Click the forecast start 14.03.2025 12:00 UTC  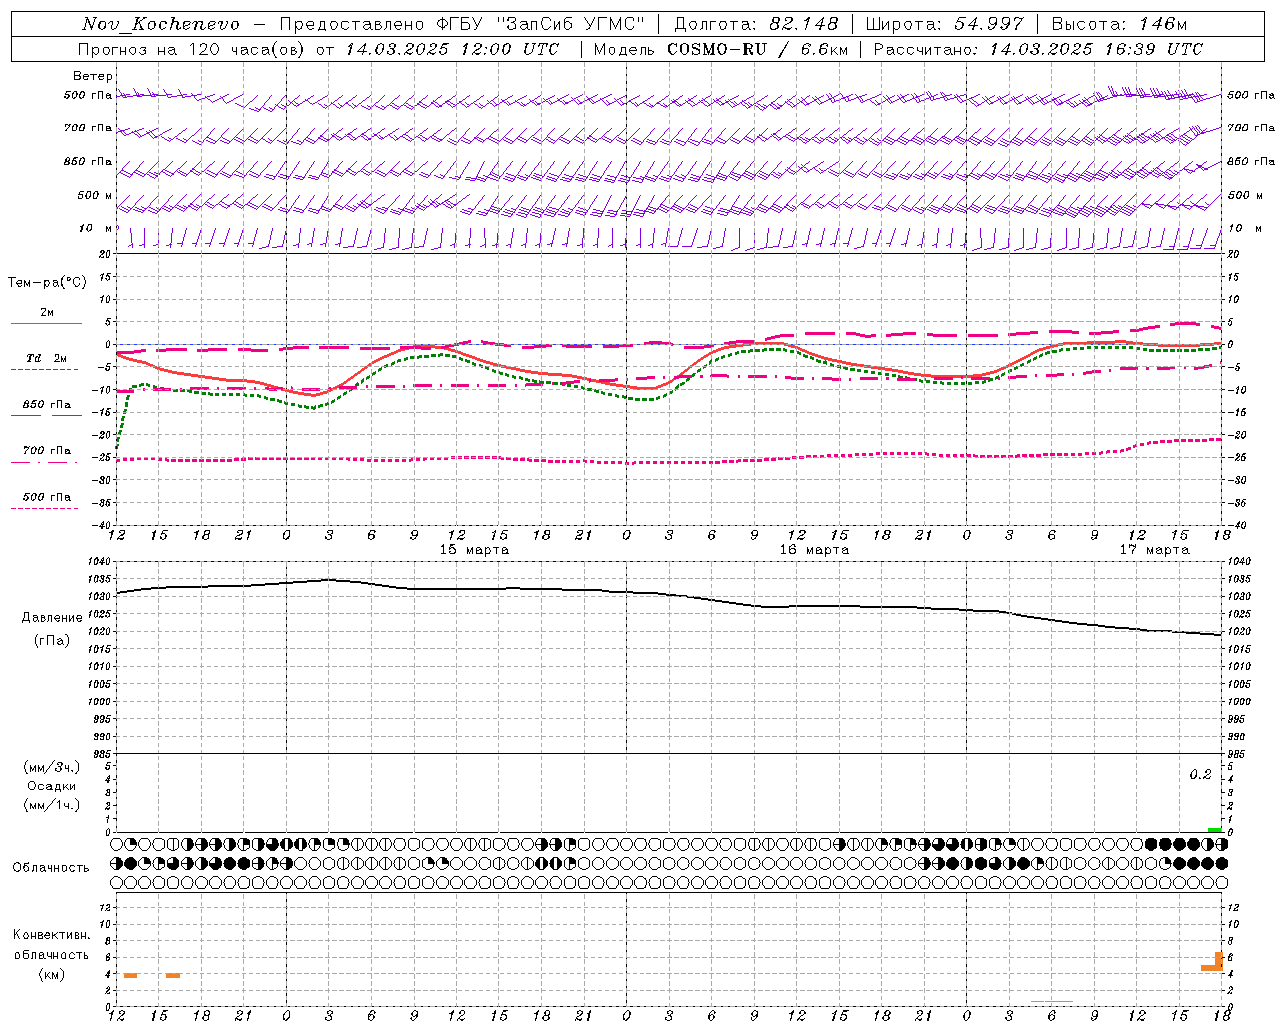(452, 49)
